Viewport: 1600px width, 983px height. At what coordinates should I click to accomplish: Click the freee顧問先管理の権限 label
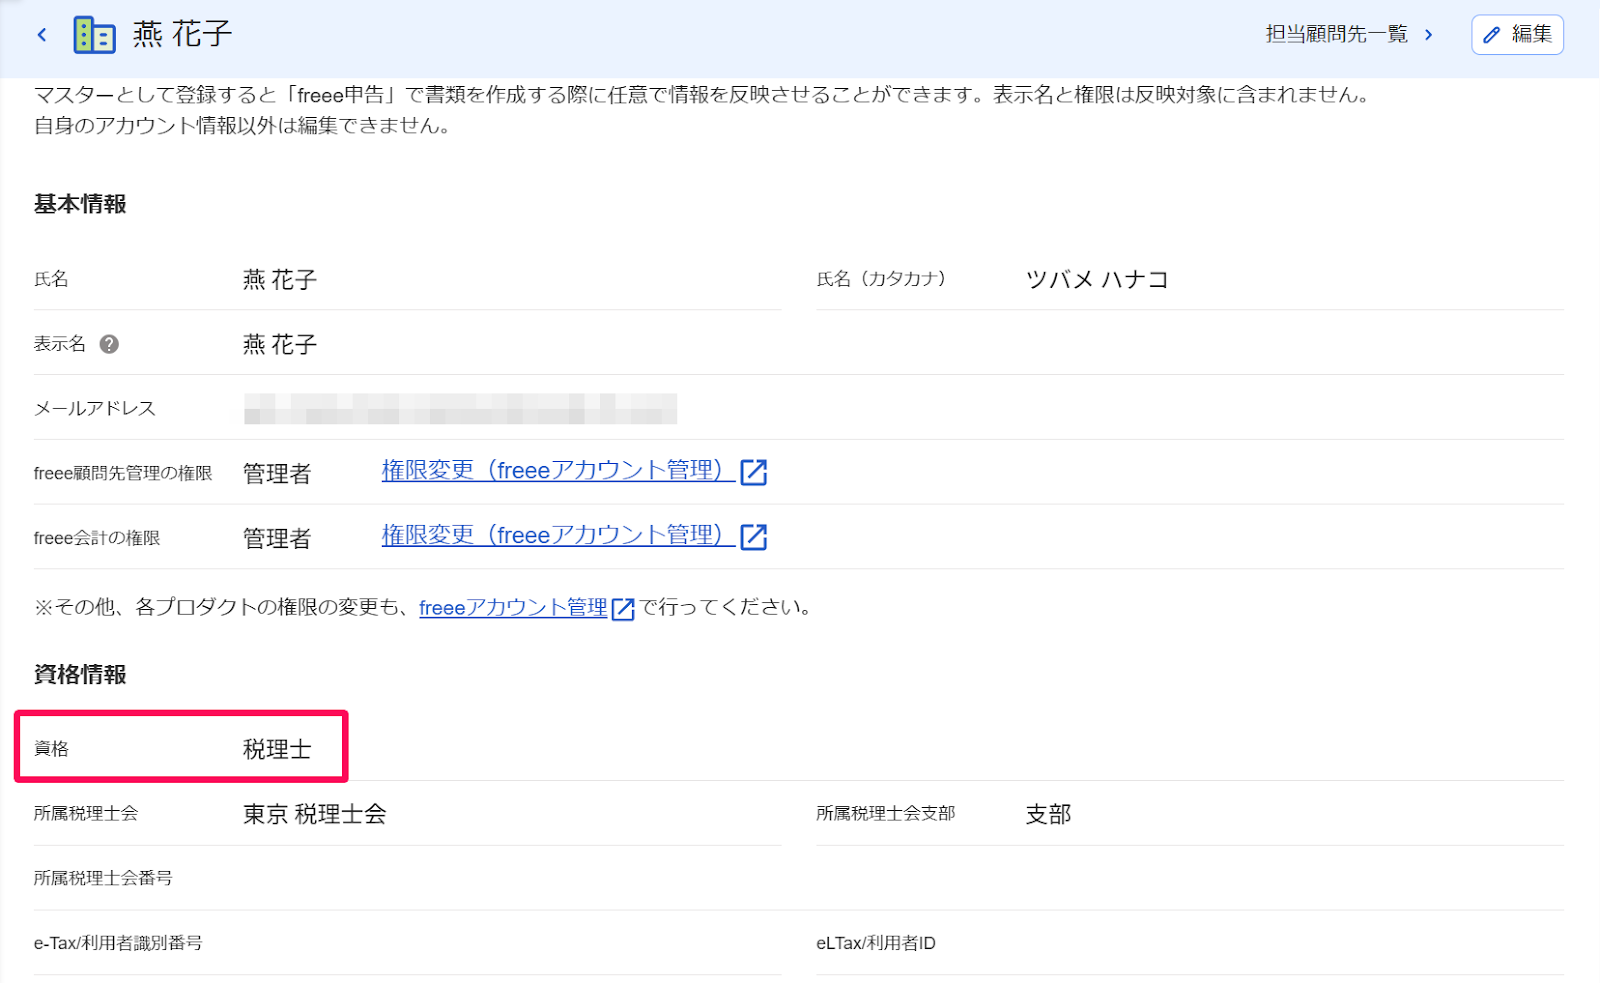pos(123,473)
